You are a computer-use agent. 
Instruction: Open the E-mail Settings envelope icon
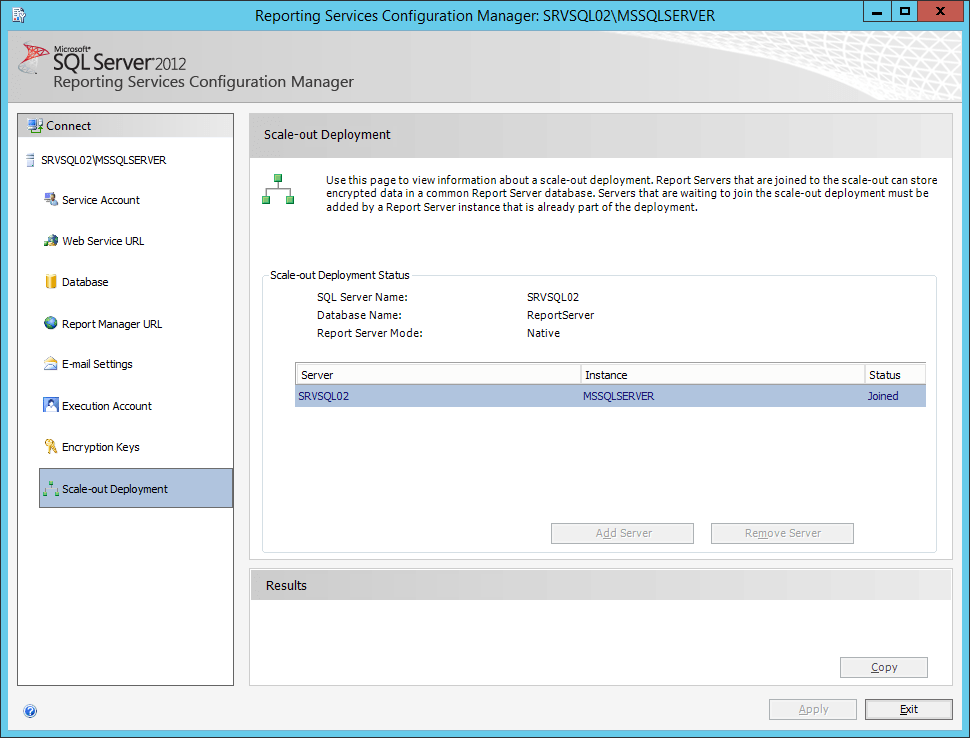52,363
